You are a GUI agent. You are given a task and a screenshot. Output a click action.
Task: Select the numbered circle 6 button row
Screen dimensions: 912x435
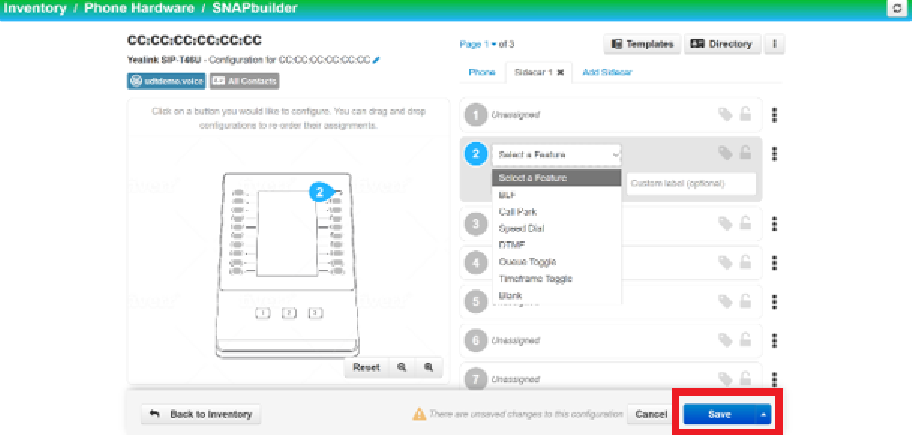(x=476, y=340)
